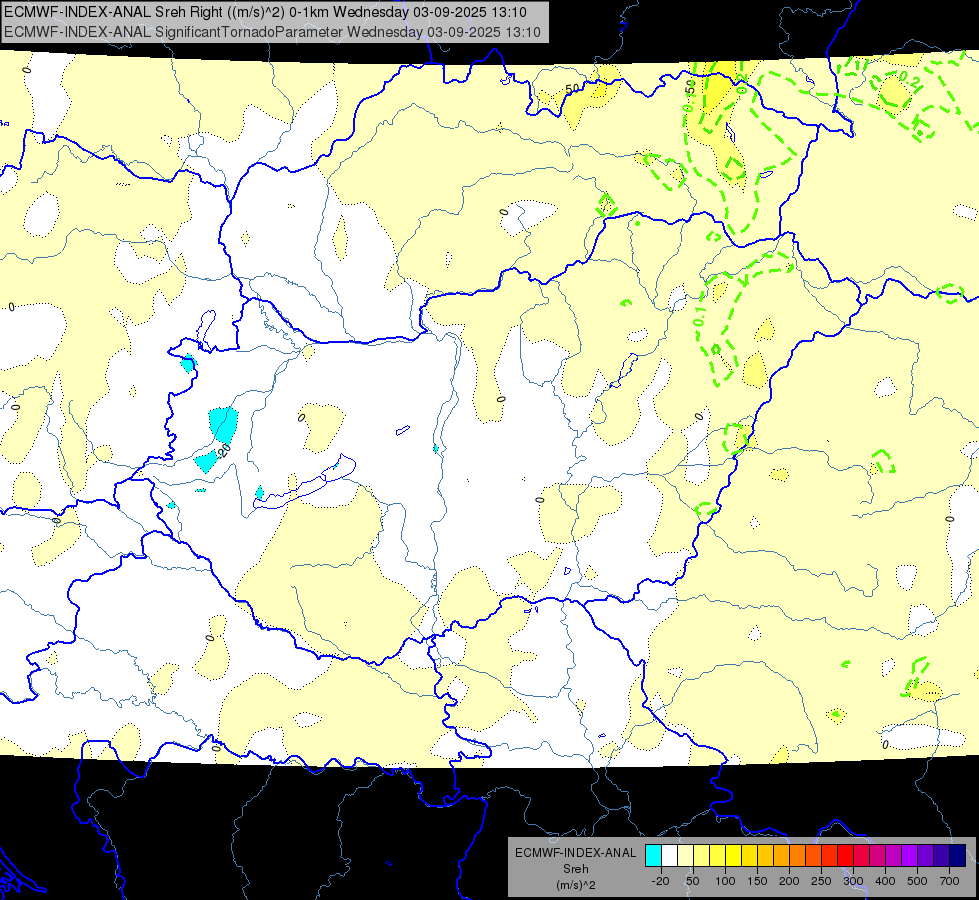
Task: Click the '100' value under the legend bar
Action: (725, 881)
